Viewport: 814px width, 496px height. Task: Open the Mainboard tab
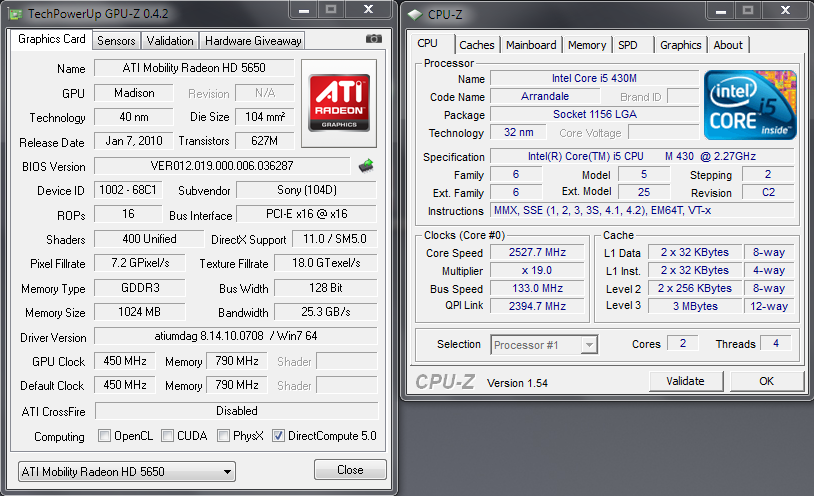(531, 45)
